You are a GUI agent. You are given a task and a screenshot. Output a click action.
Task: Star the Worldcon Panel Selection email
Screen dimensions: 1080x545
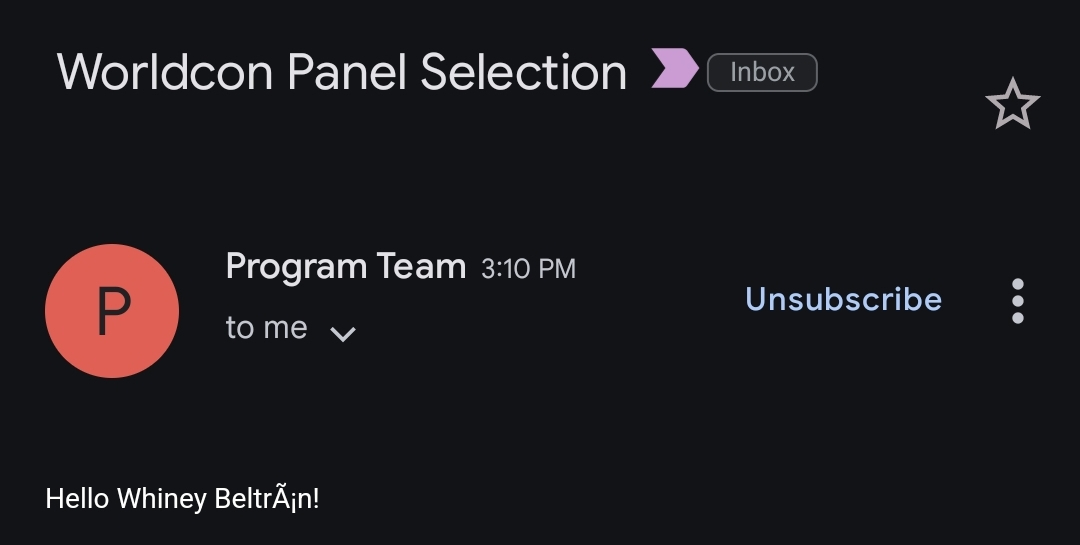pyautogui.click(x=1012, y=104)
